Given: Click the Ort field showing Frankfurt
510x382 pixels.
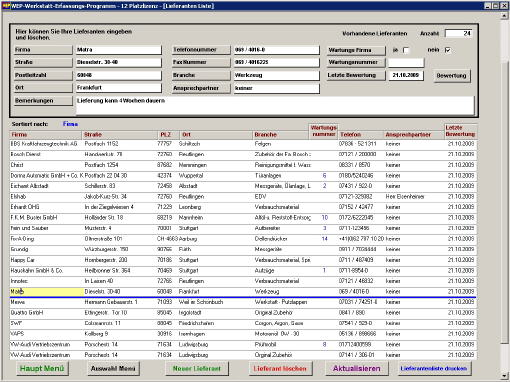Looking at the screenshot, I should [119, 88].
